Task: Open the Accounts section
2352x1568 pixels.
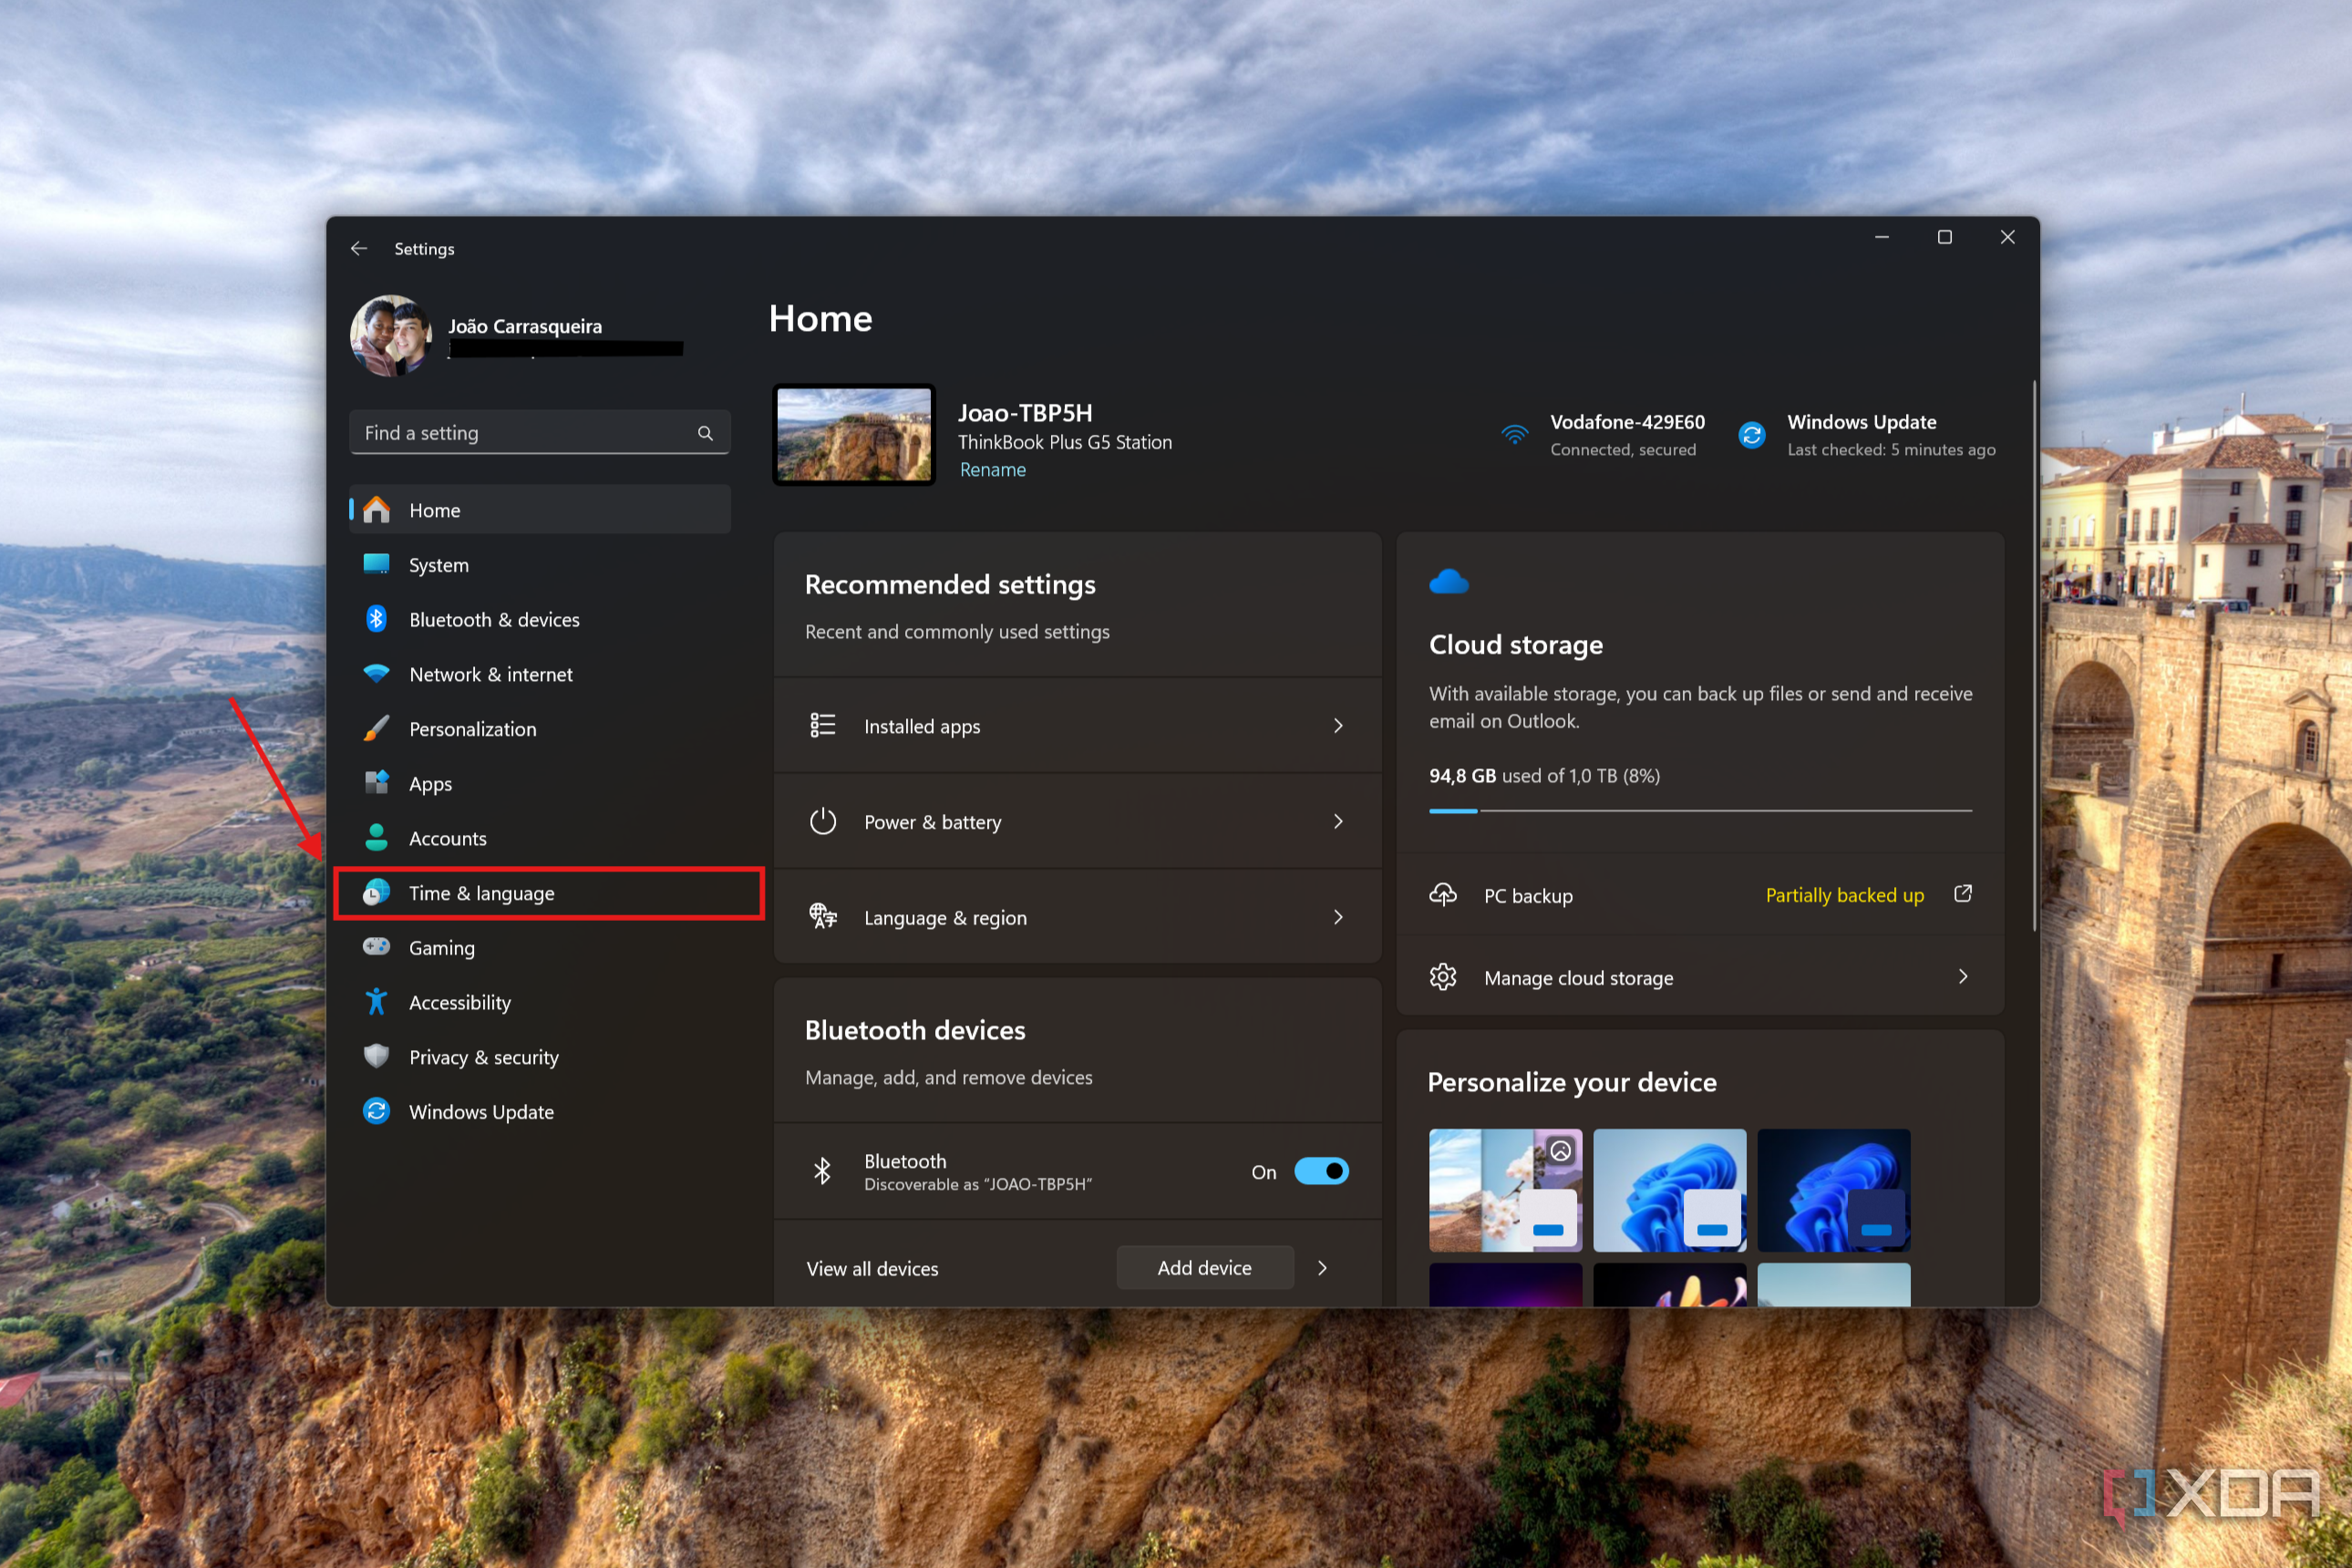Action: (x=448, y=838)
